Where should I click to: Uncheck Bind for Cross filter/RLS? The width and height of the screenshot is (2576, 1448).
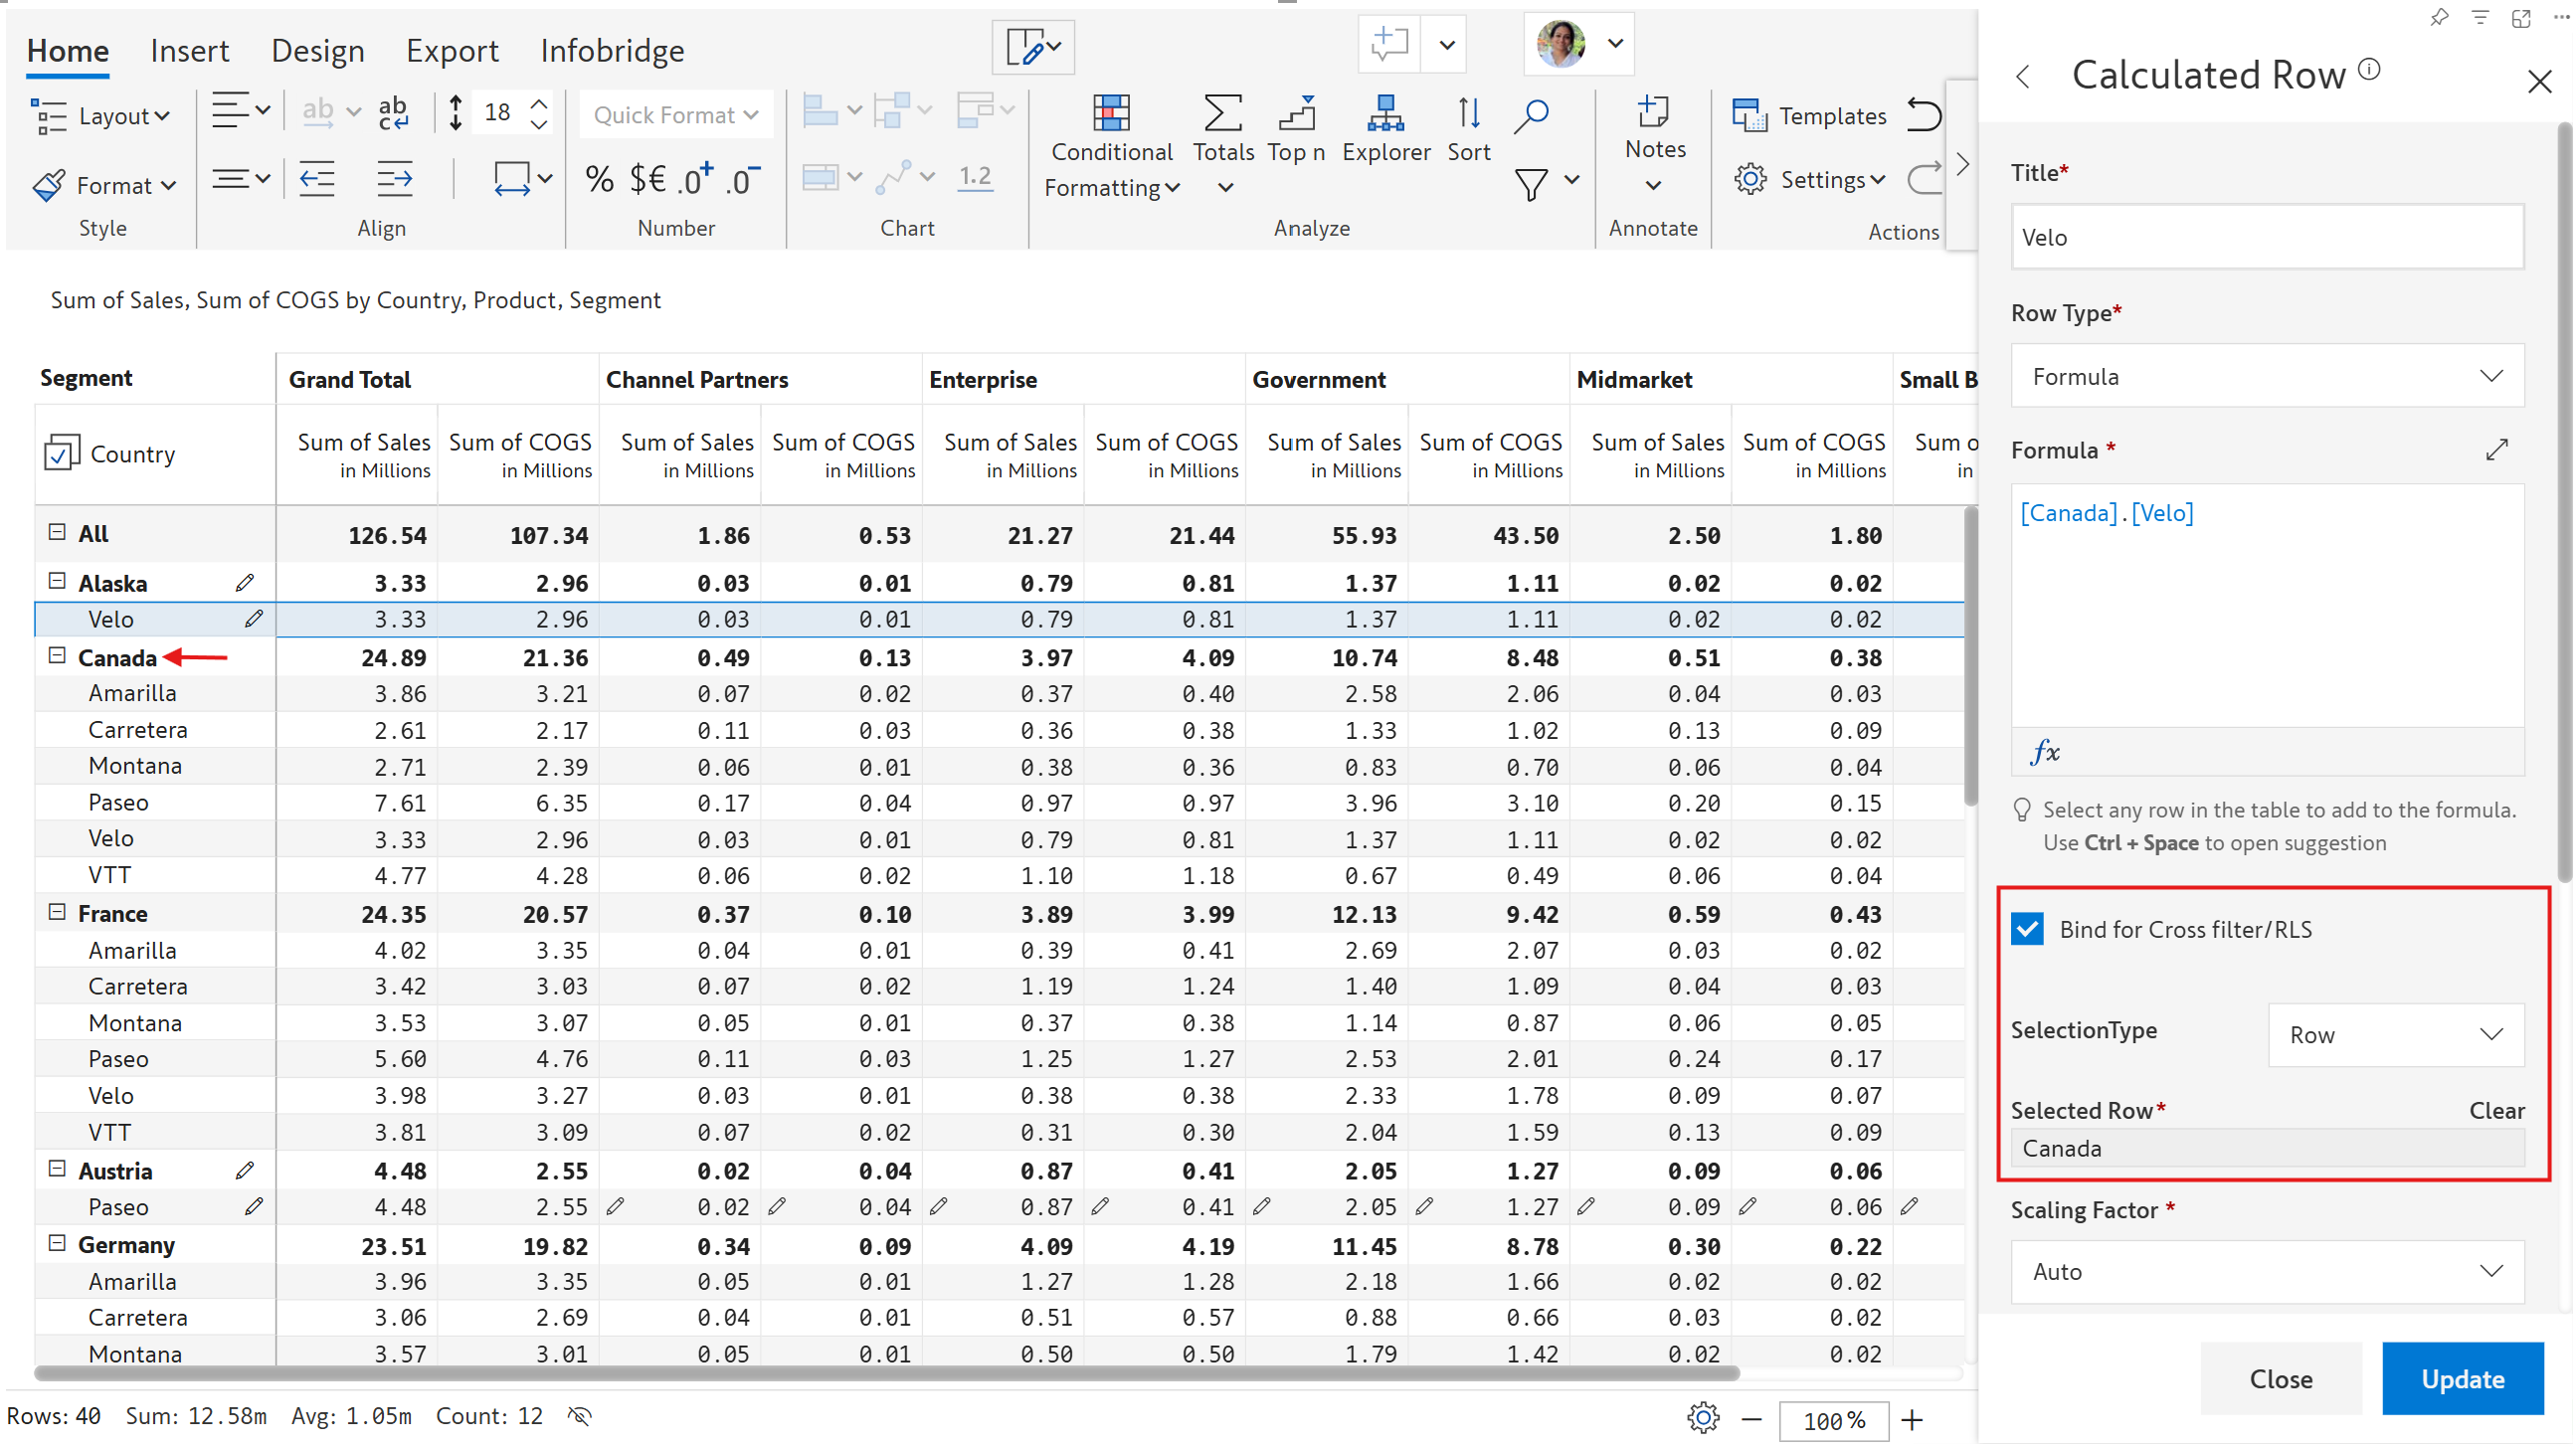click(2028, 929)
